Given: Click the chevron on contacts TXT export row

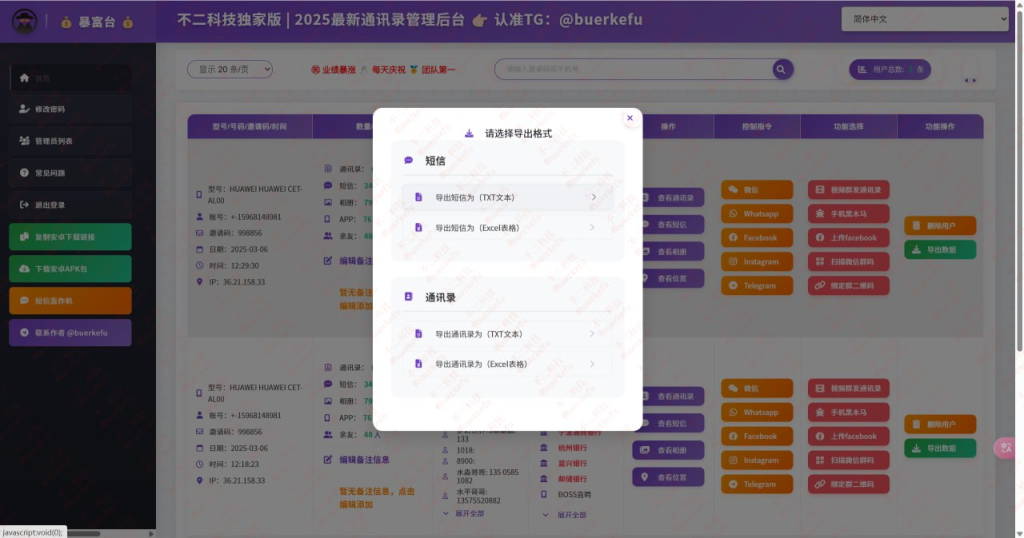Looking at the screenshot, I should 592,334.
